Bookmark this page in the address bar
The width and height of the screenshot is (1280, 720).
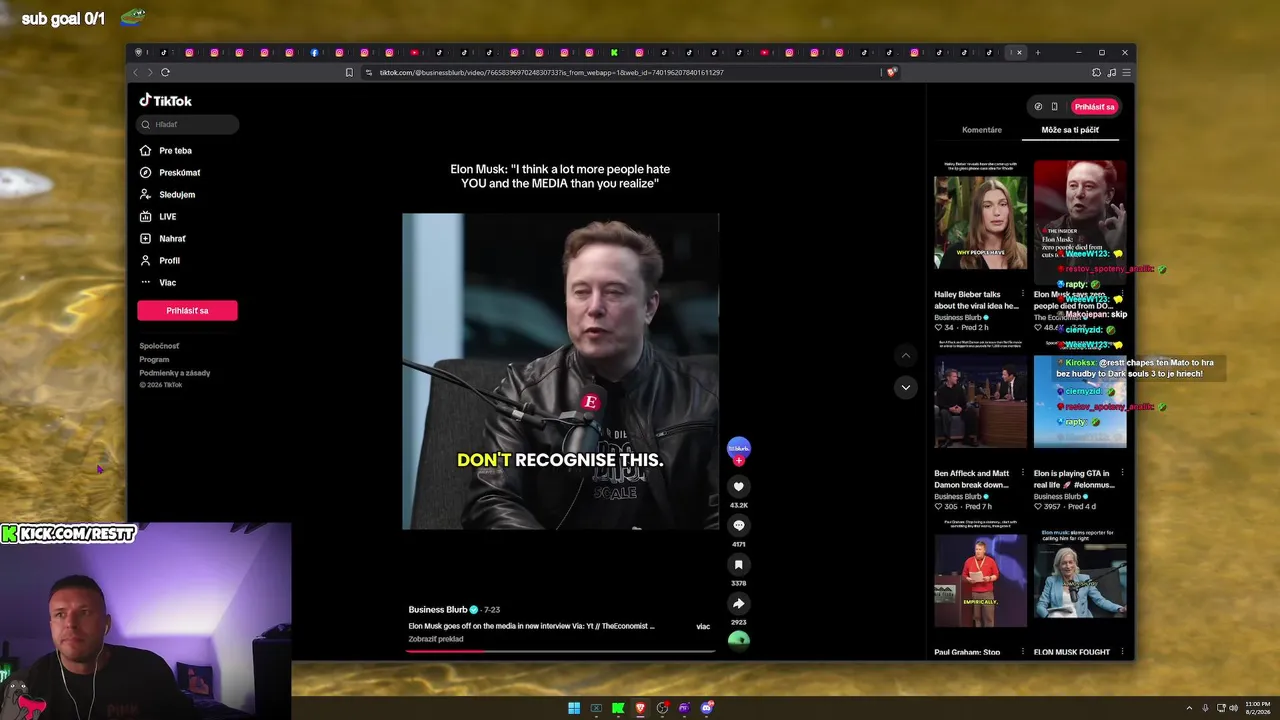click(x=349, y=72)
